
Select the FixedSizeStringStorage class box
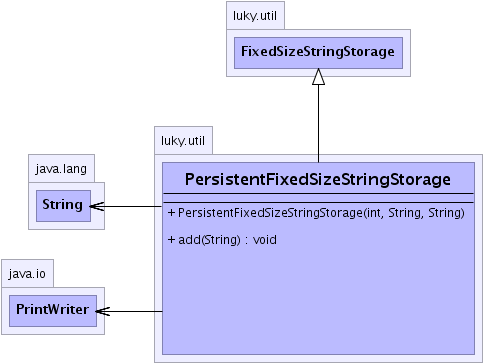318,53
